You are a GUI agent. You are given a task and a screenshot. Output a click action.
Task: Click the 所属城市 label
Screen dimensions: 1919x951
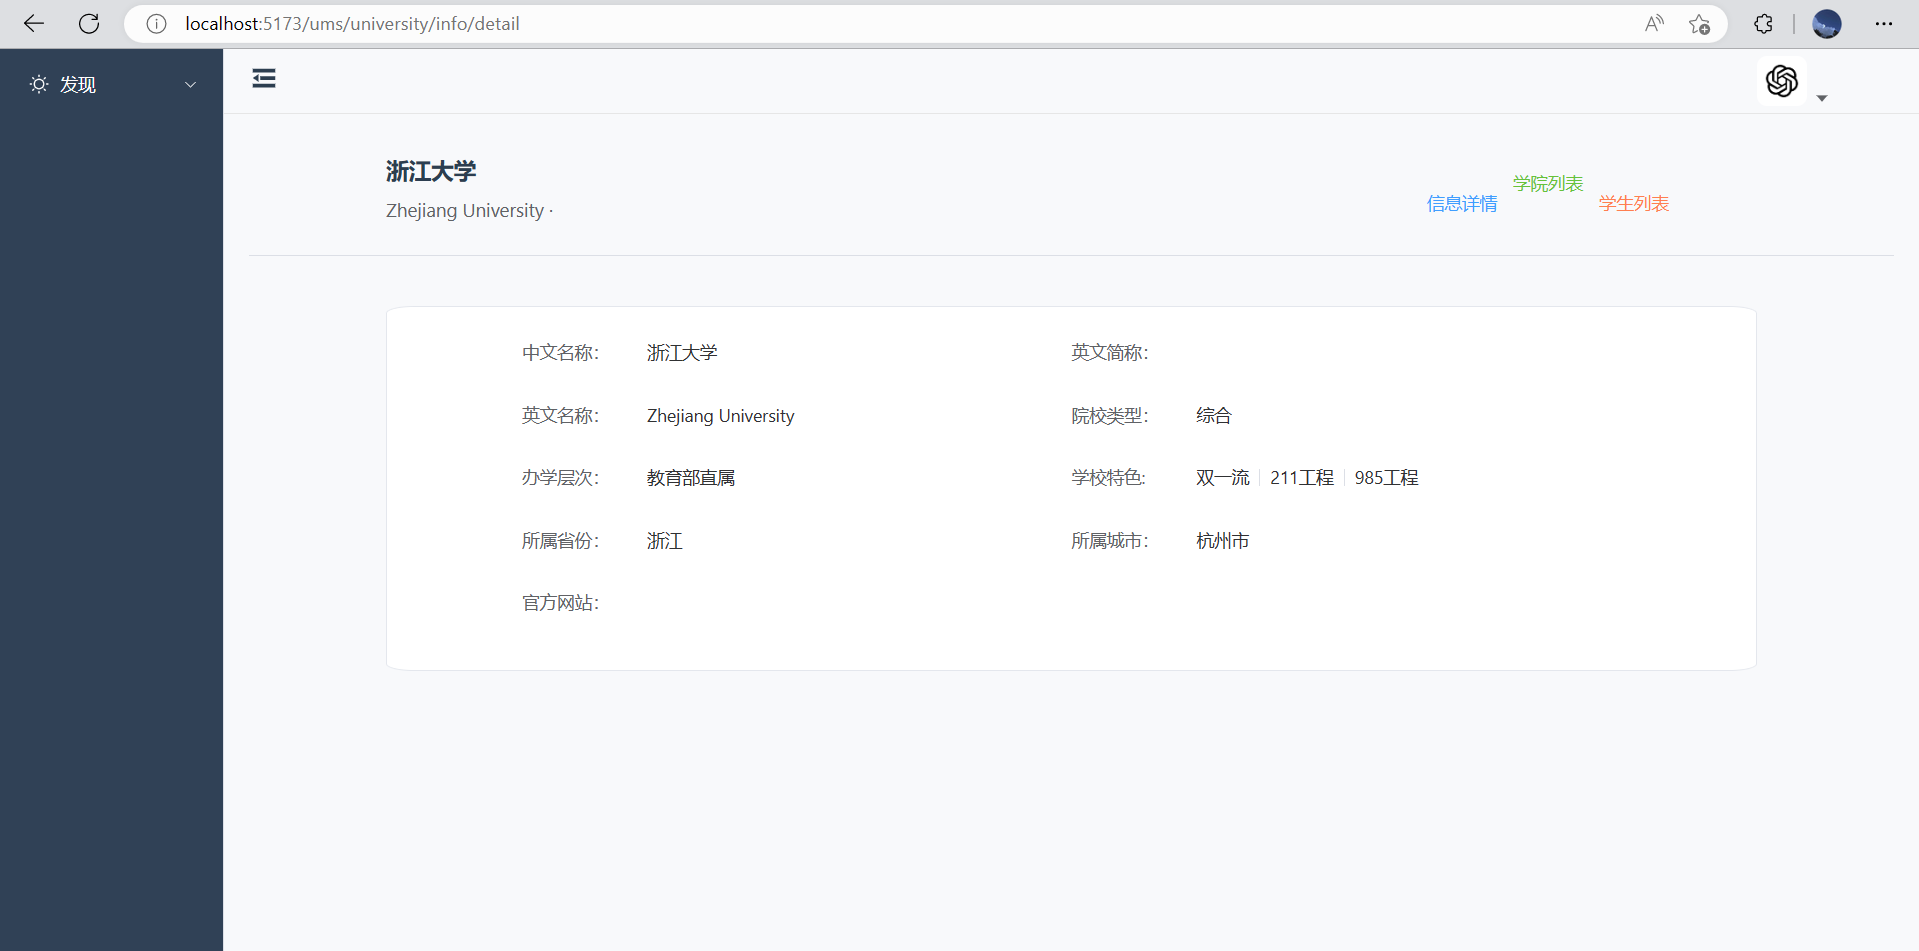(1110, 541)
